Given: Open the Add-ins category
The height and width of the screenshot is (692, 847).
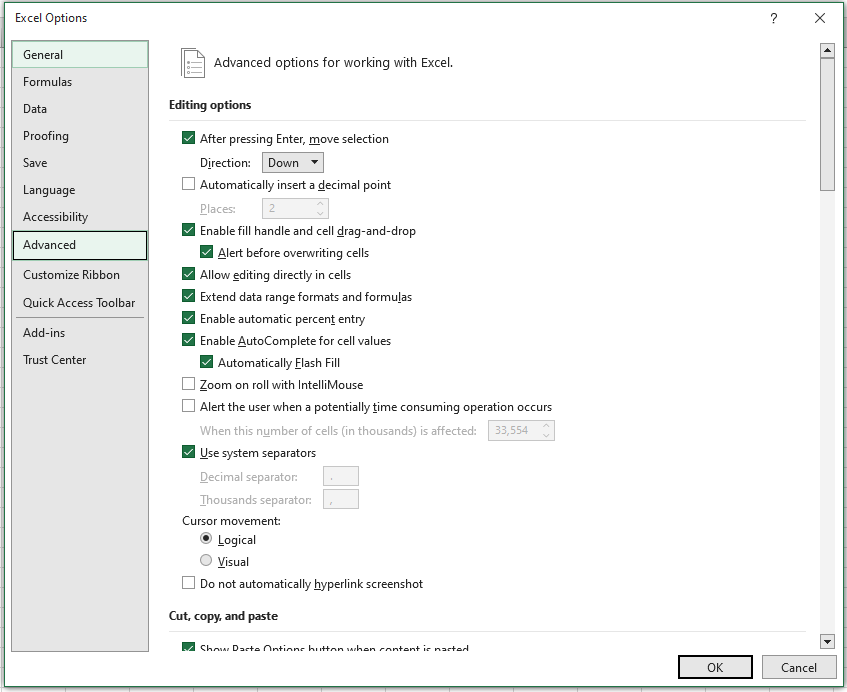Looking at the screenshot, I should (x=80, y=333).
